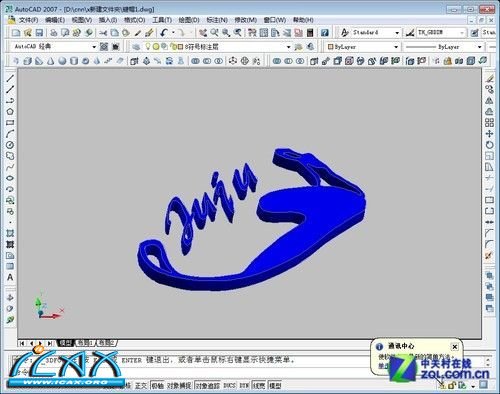Image resolution: width=500 pixels, height=394 pixels.
Task: Open the 绘图(D) menu
Action: (x=189, y=20)
